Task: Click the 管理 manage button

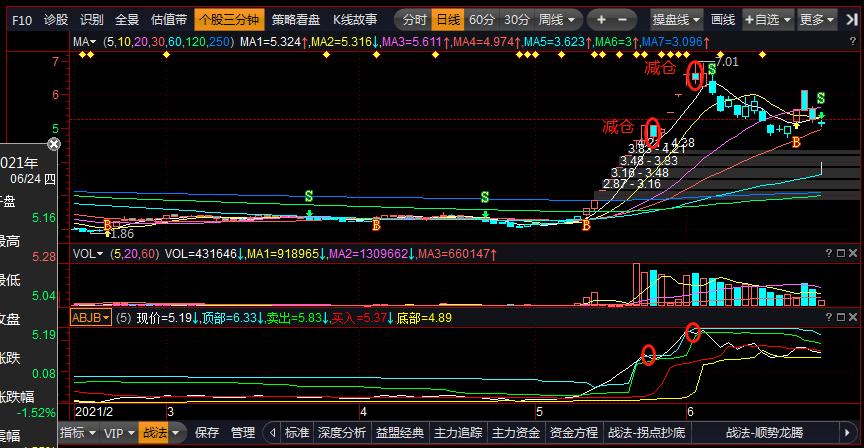Action: tap(242, 433)
